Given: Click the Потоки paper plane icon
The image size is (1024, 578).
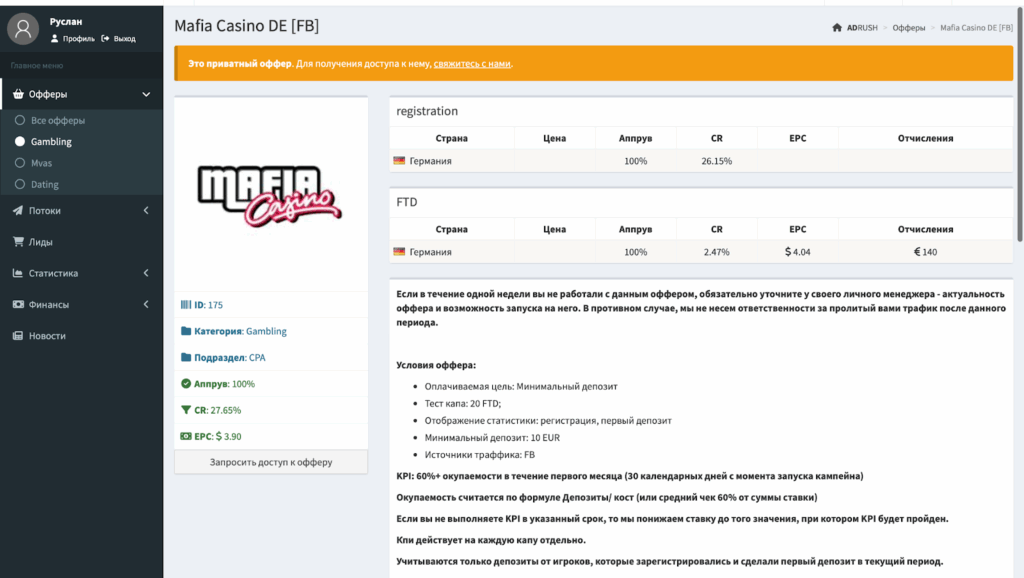Looking at the screenshot, I should 18,210.
